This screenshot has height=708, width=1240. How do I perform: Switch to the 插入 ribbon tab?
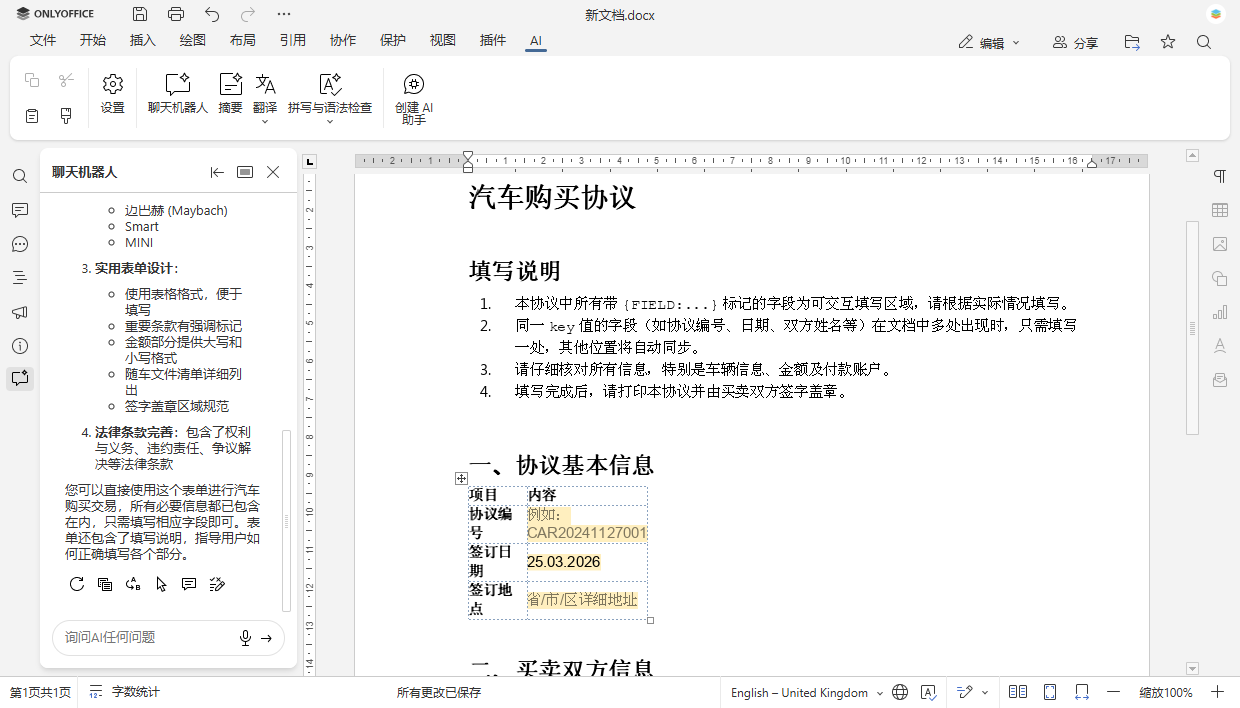[x=142, y=41]
